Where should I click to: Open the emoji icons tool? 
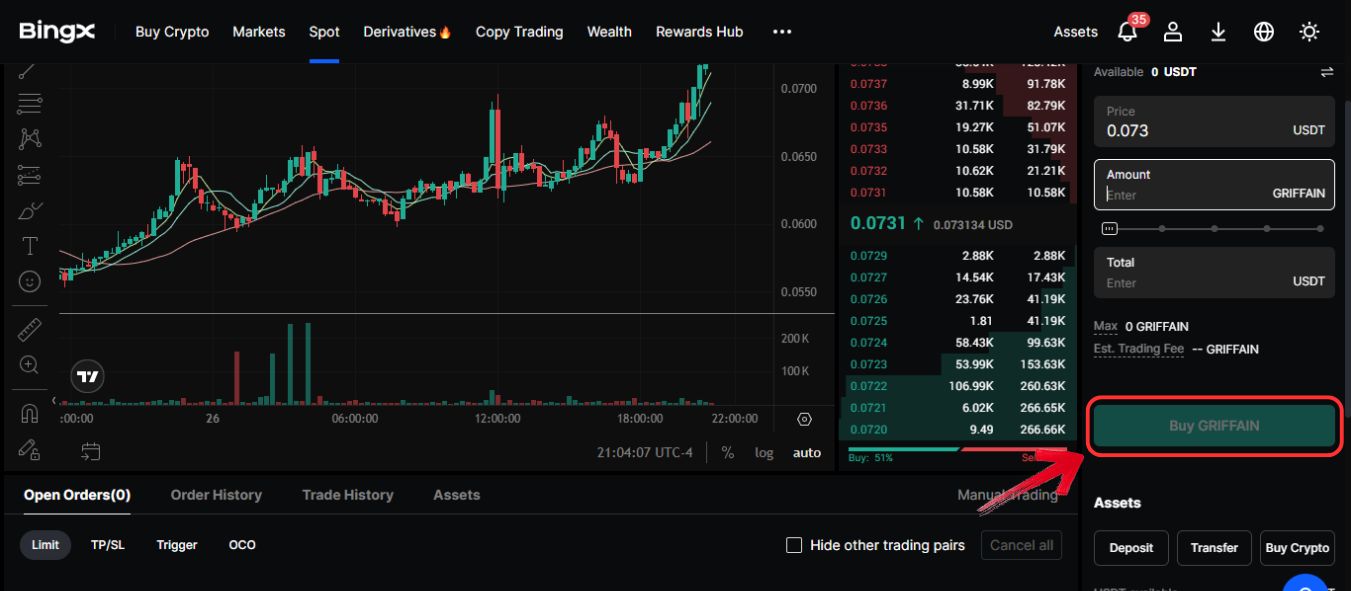pyautogui.click(x=30, y=282)
